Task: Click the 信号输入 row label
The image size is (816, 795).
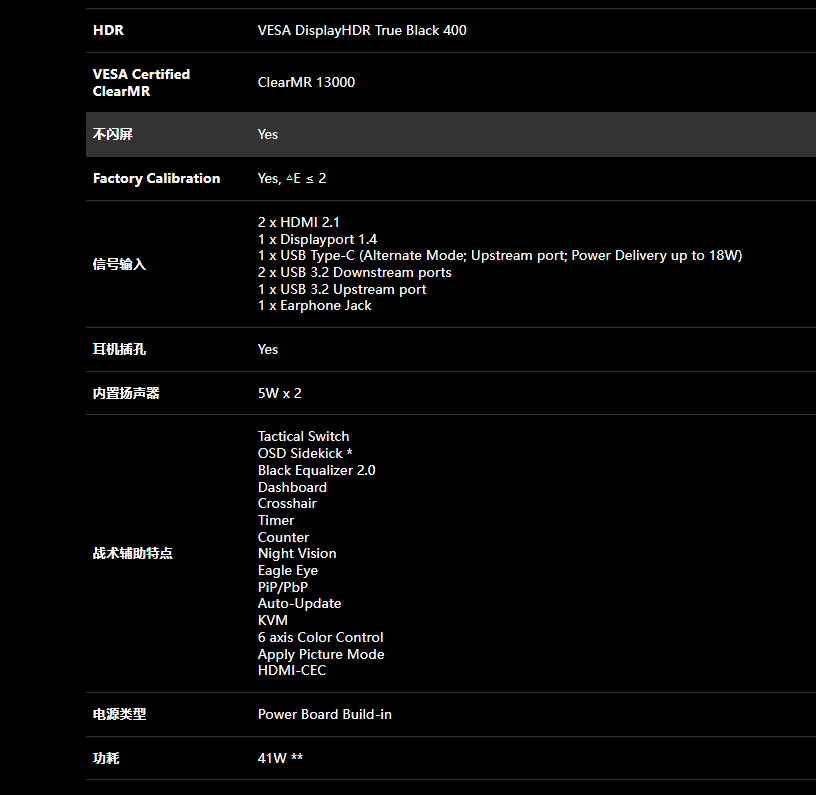Action: (119, 264)
